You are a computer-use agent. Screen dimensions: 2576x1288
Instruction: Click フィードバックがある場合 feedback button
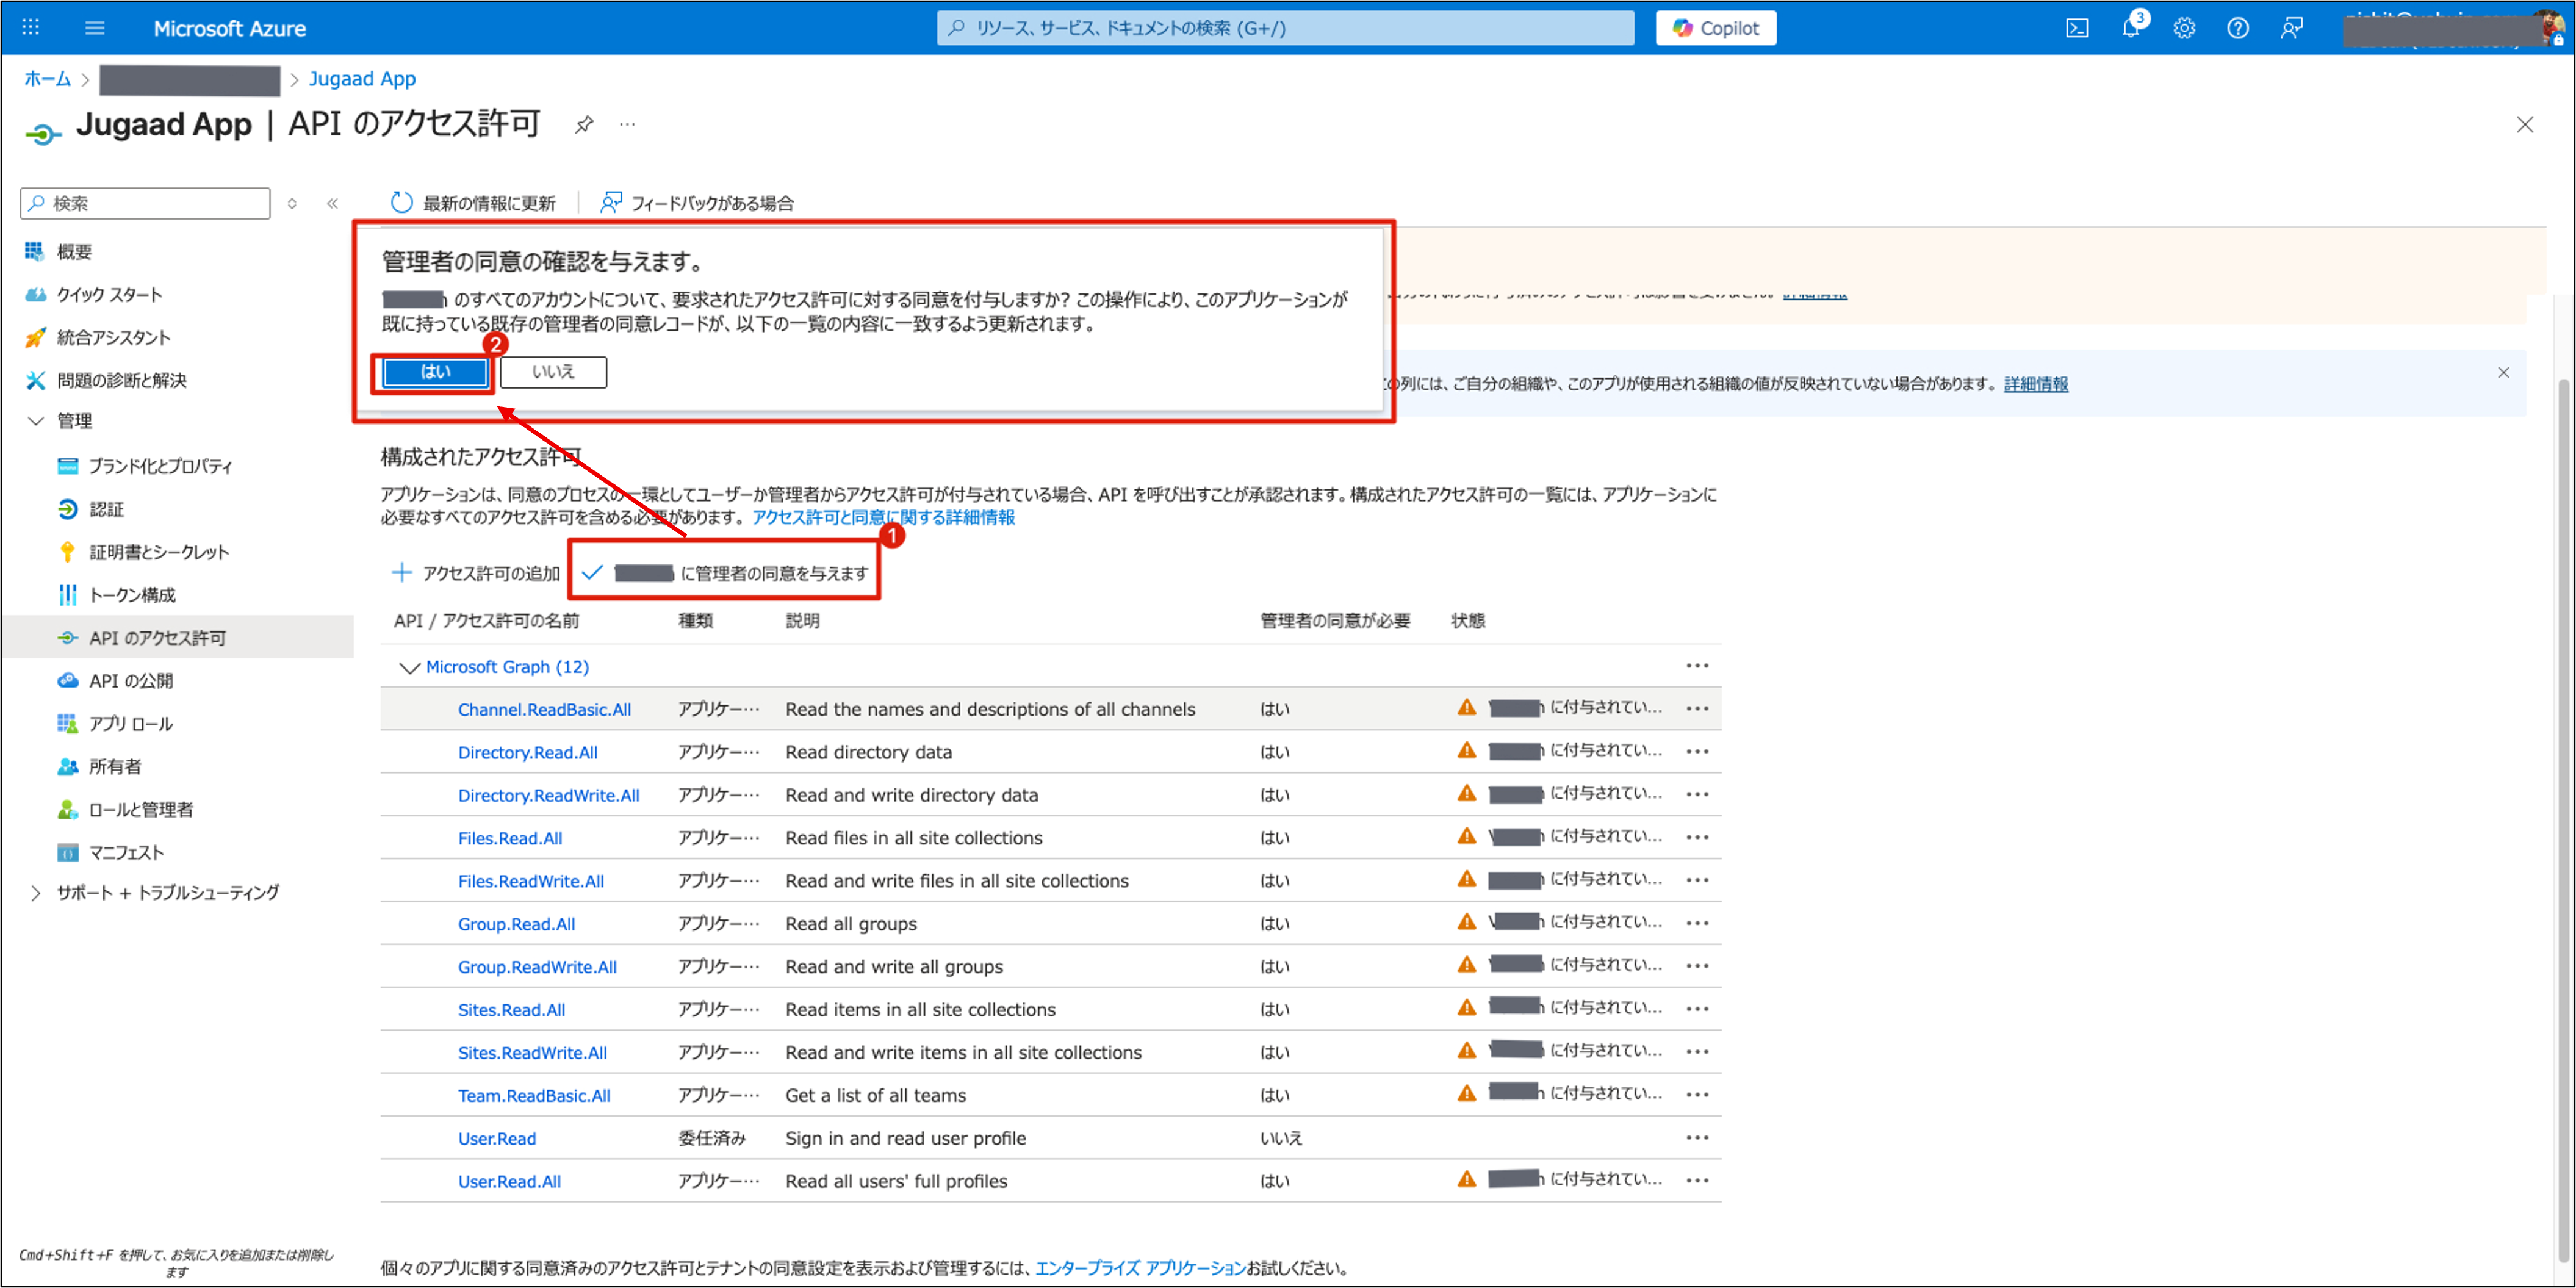697,203
